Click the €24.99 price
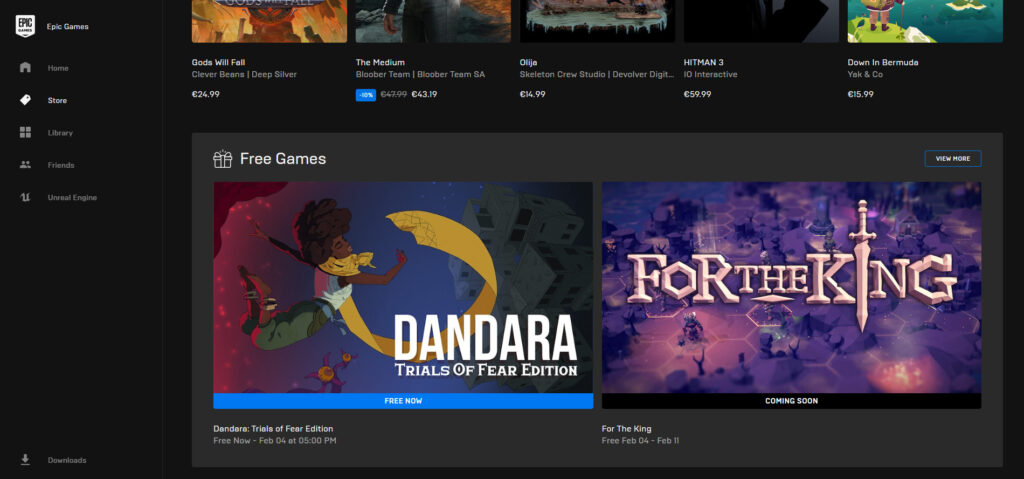 point(206,94)
